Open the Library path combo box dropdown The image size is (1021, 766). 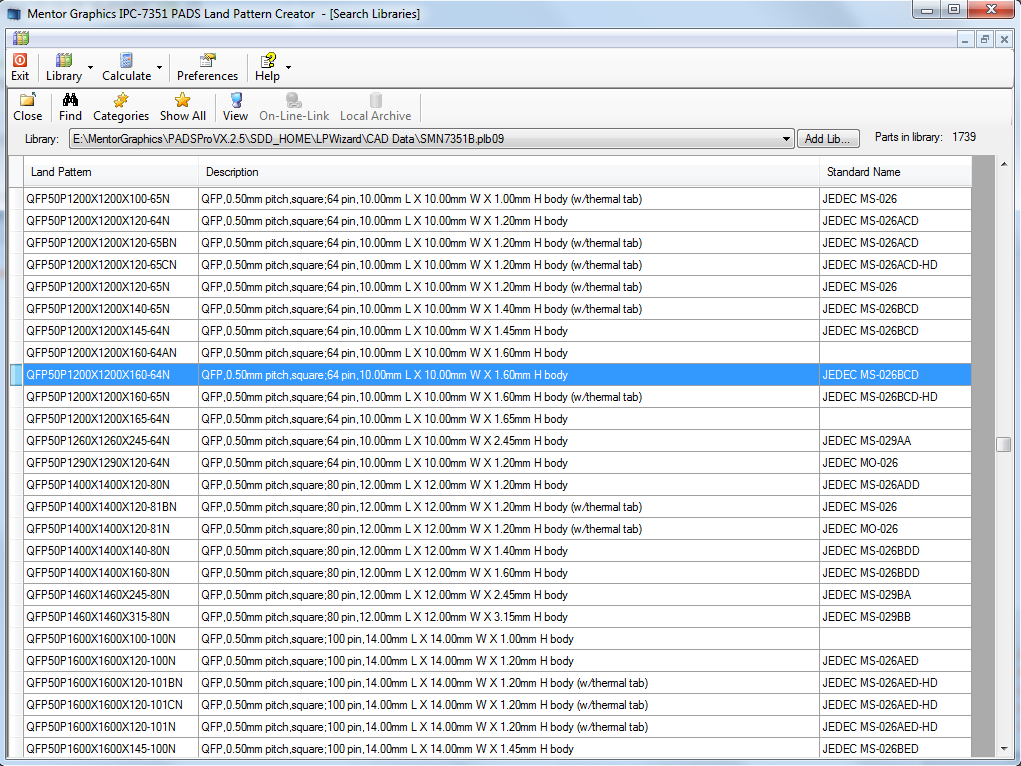coord(786,139)
